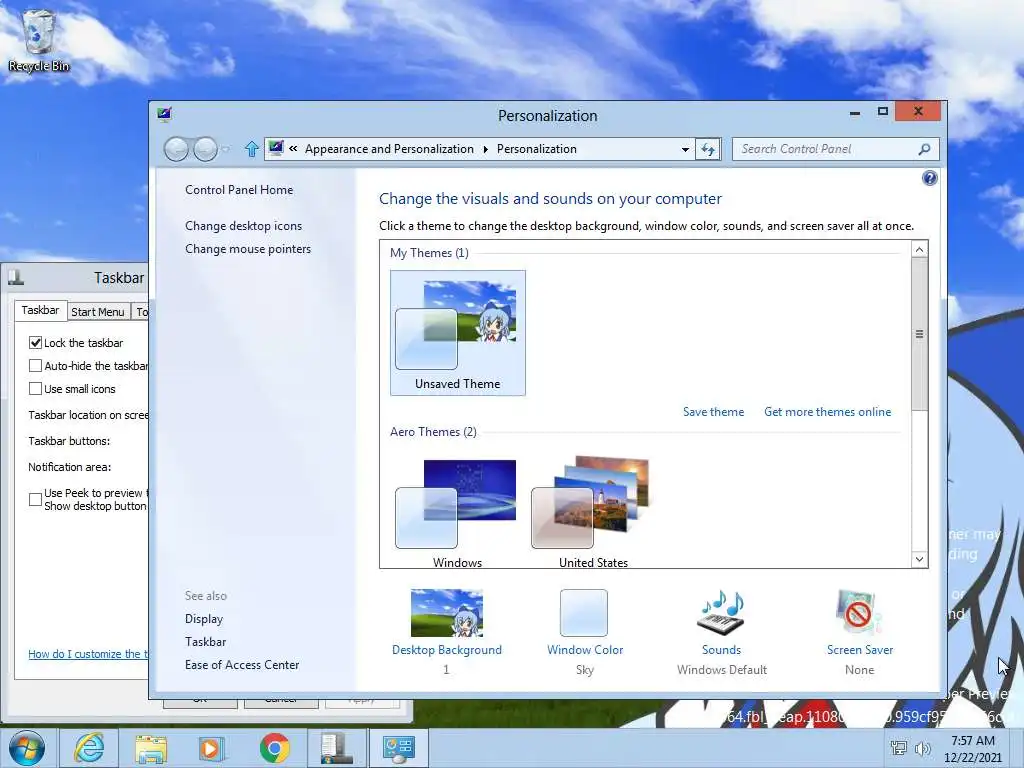Click the Taskbar properties window title icon
This screenshot has width=1024, height=768.
coord(16,278)
